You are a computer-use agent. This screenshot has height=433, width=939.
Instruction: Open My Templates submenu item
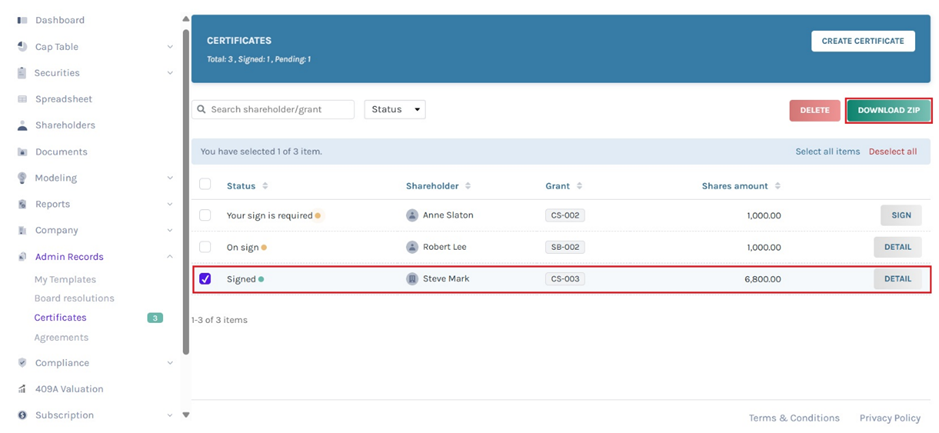[65, 280]
